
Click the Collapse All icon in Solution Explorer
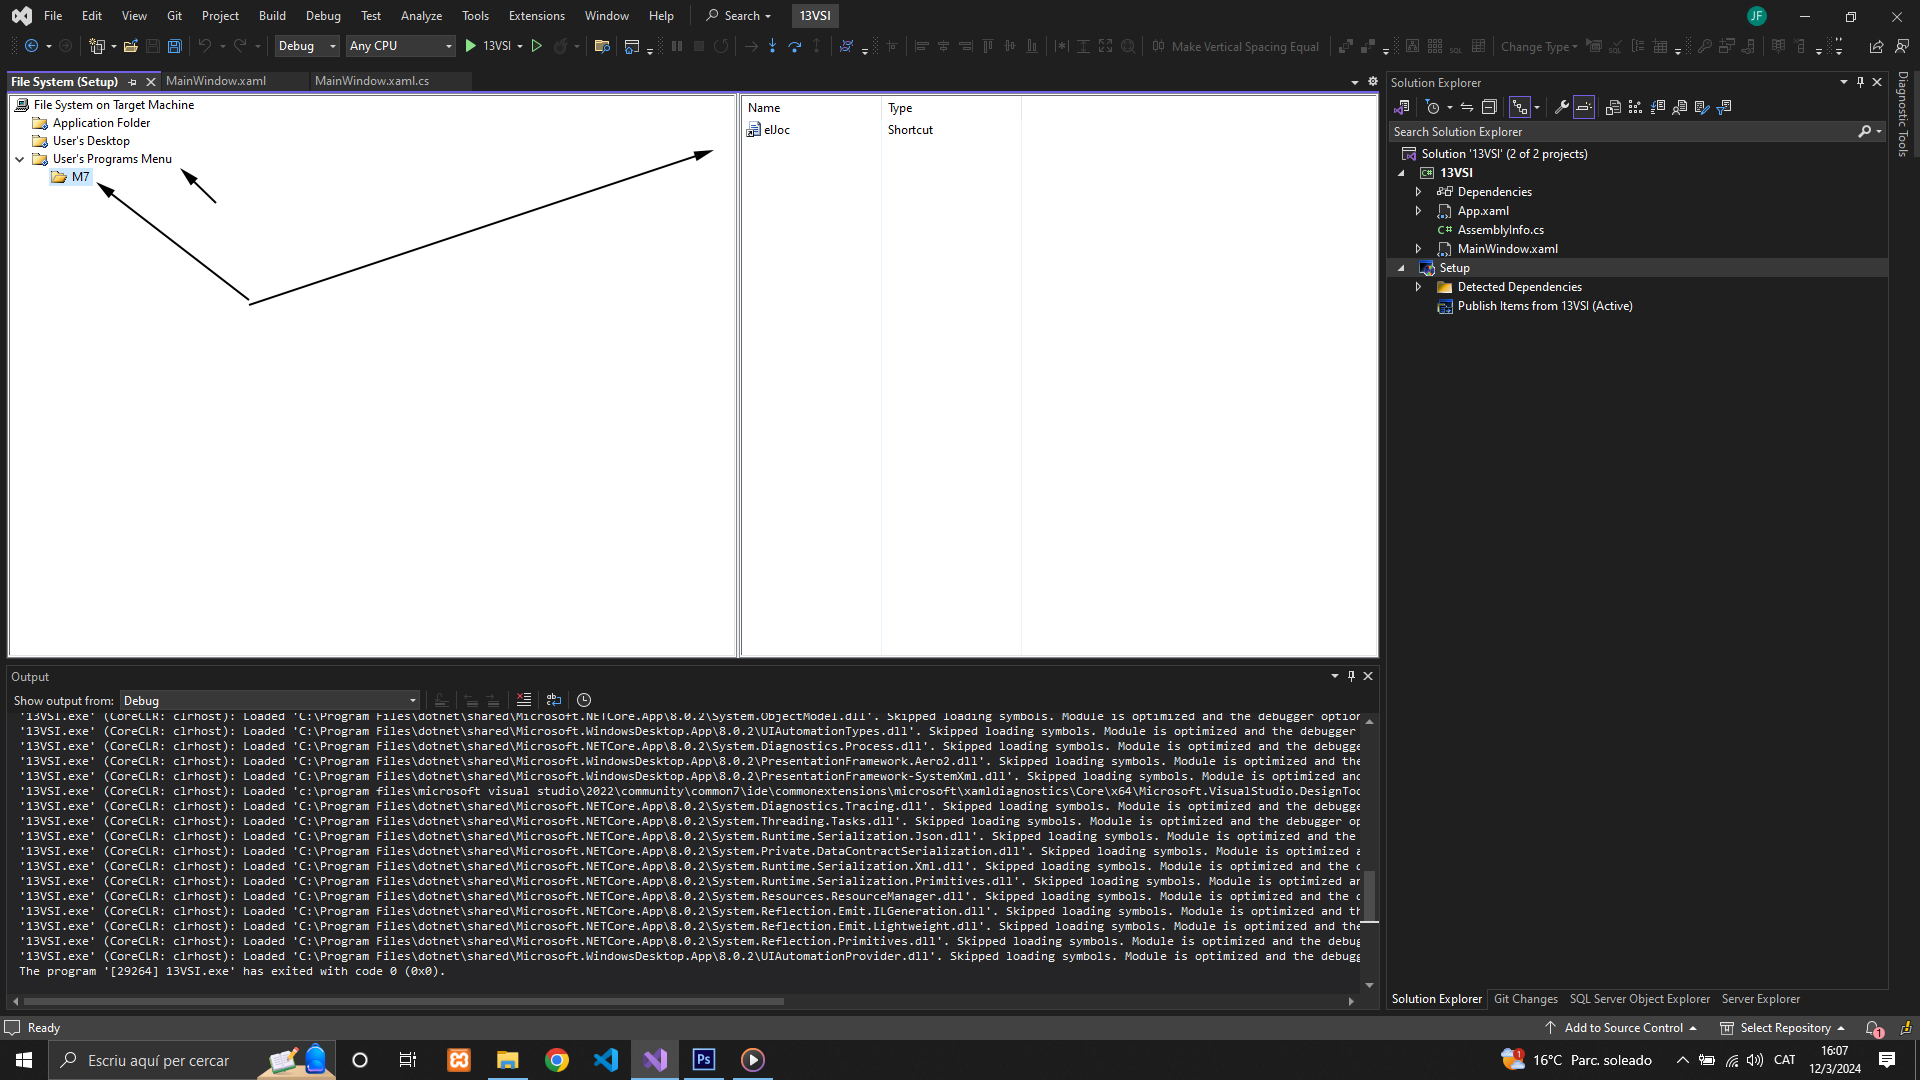[1489, 107]
